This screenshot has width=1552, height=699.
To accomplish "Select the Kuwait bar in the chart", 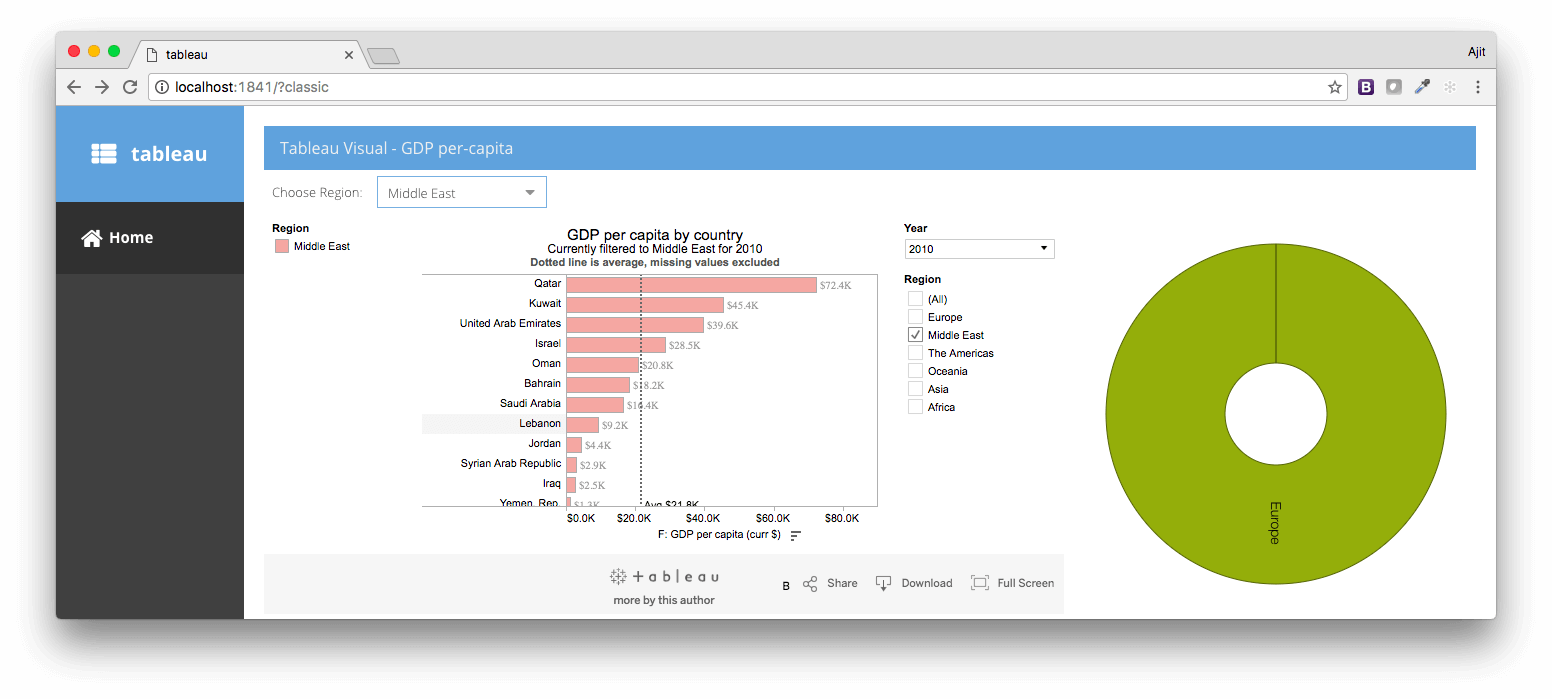I will (645, 305).
